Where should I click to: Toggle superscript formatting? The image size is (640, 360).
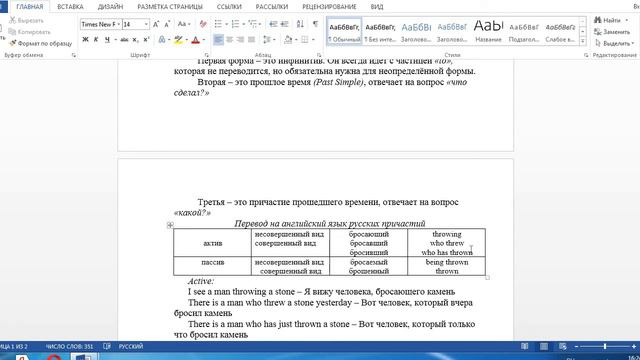click(x=146, y=40)
